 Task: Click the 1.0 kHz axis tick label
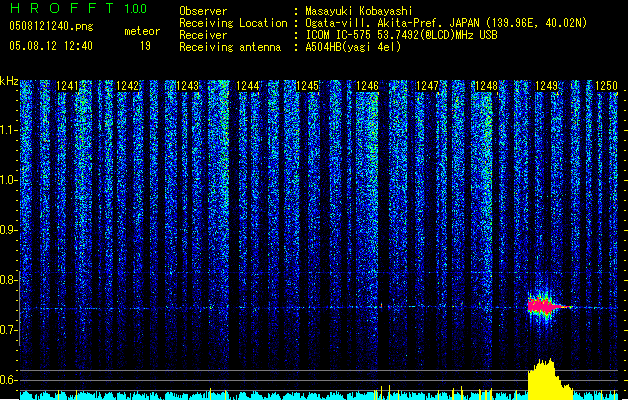[x=8, y=180]
